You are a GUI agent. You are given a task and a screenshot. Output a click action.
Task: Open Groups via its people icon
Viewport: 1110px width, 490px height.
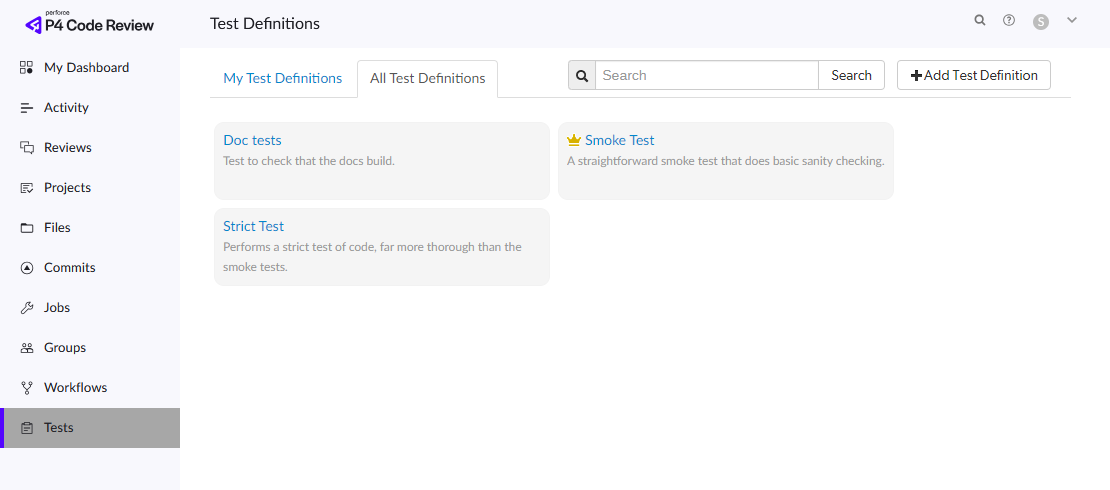coord(27,348)
